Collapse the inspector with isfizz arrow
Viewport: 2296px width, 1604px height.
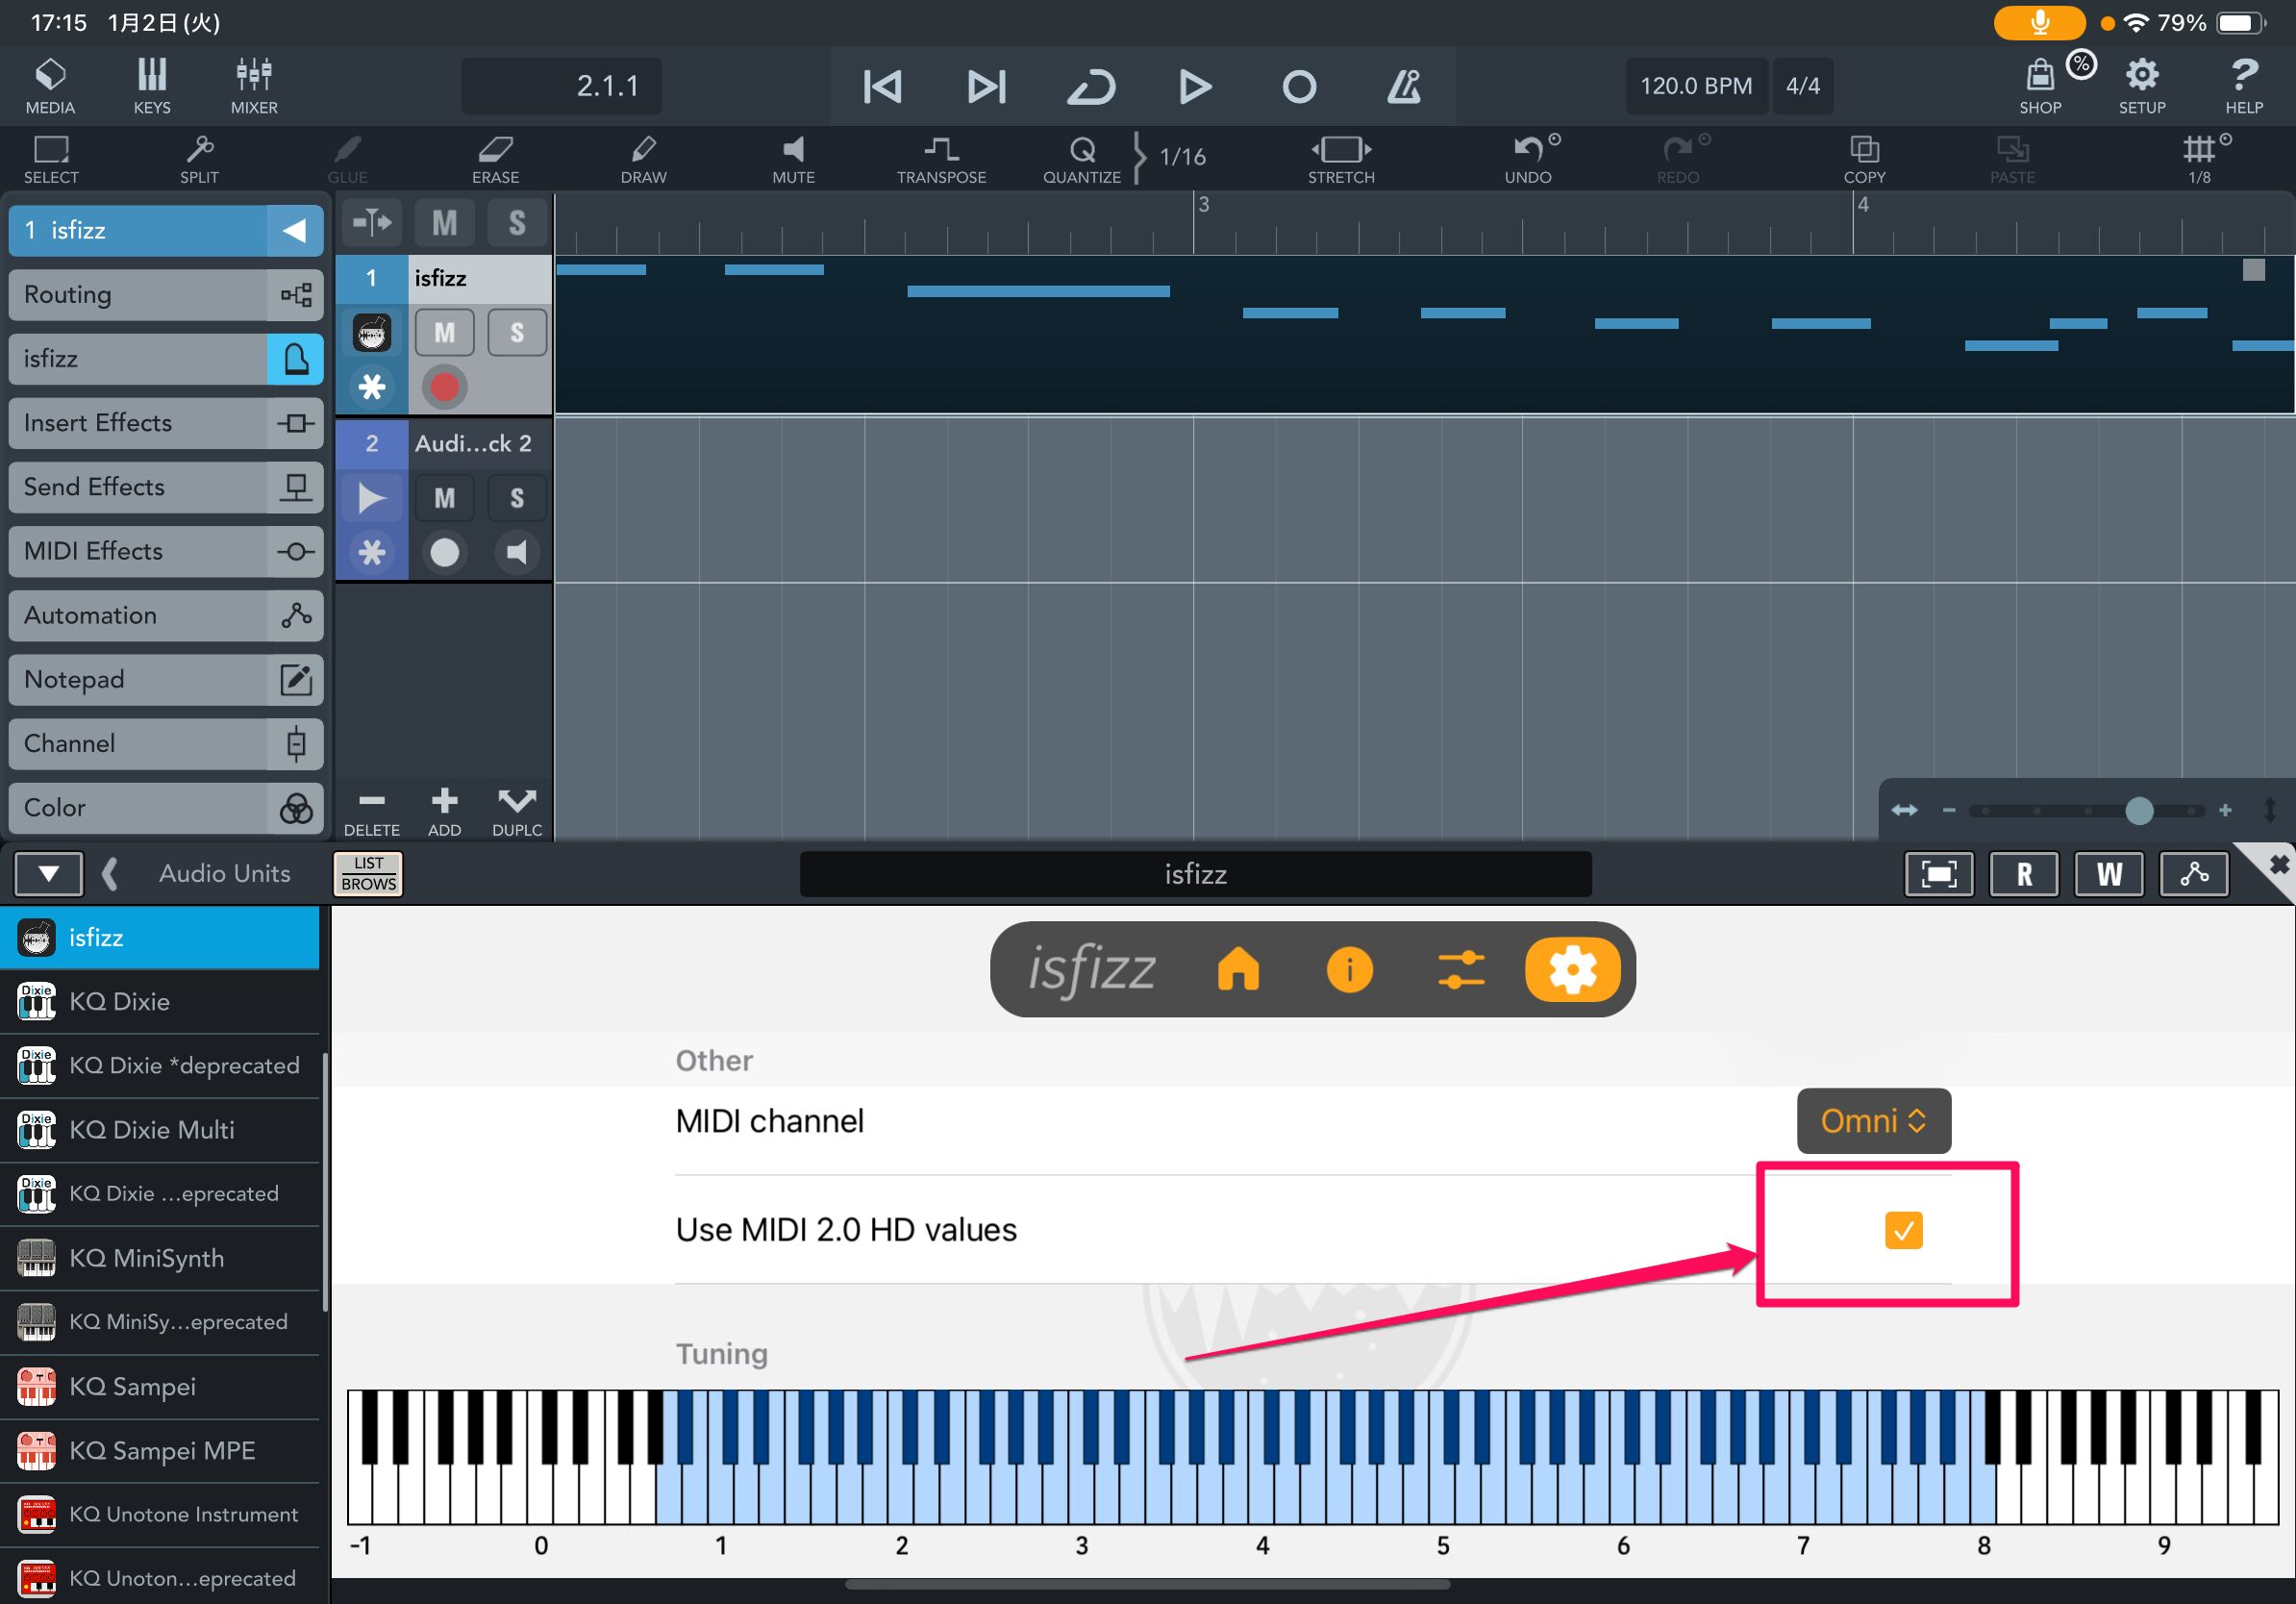click(x=295, y=231)
